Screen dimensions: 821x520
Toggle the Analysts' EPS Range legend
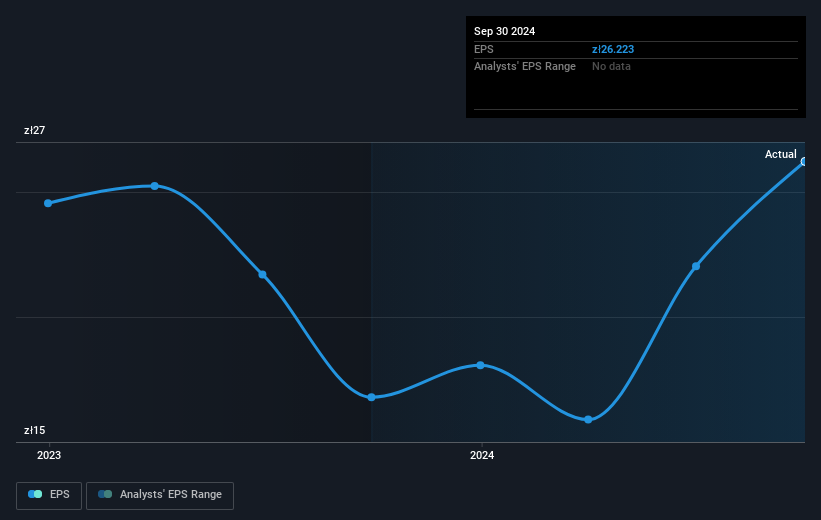[x=160, y=495]
